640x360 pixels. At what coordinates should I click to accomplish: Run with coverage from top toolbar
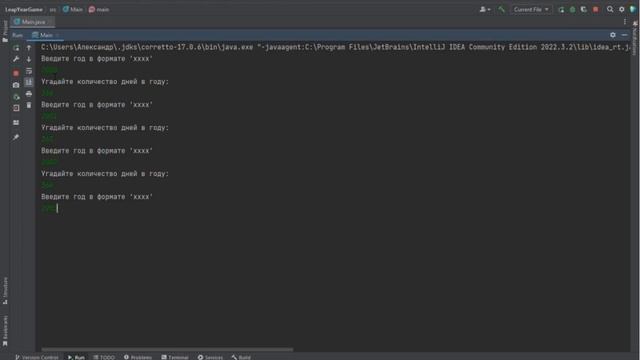tap(584, 9)
